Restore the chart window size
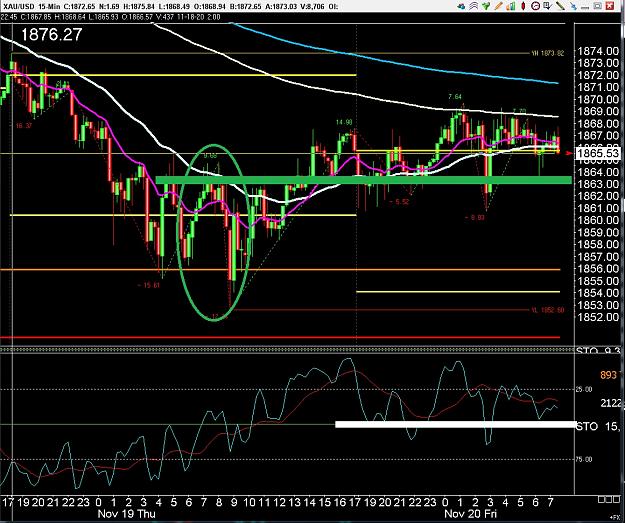625x523 pixels. pyautogui.click(x=597, y=6)
